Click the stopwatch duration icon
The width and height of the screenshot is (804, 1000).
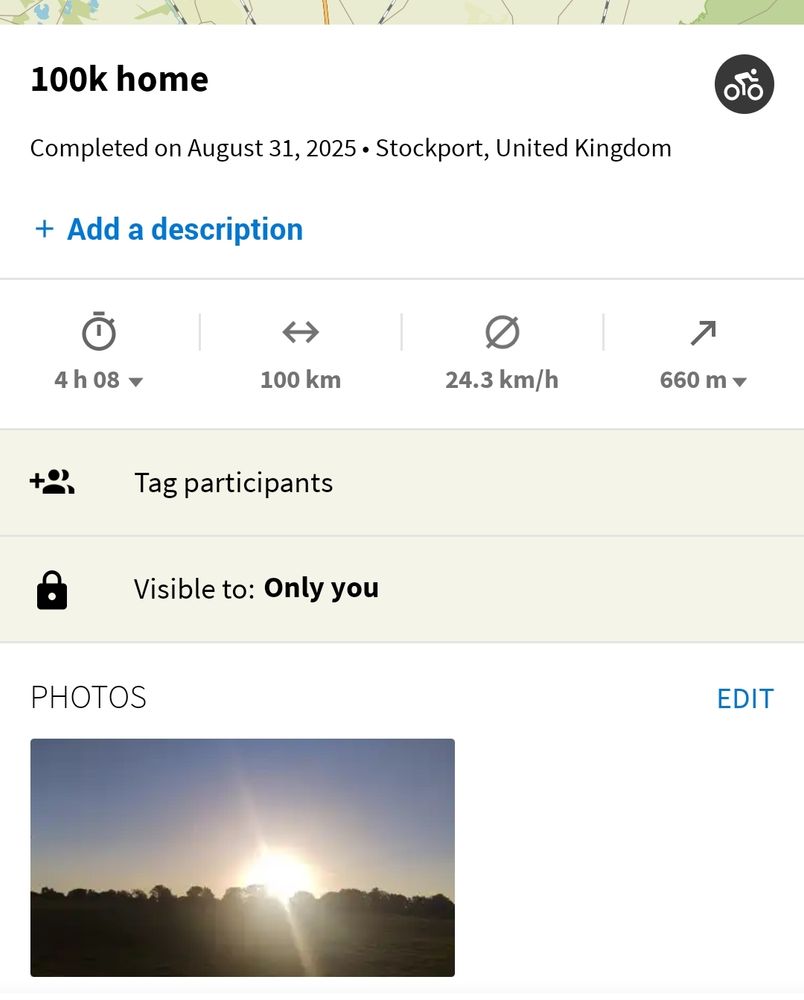pos(99,332)
